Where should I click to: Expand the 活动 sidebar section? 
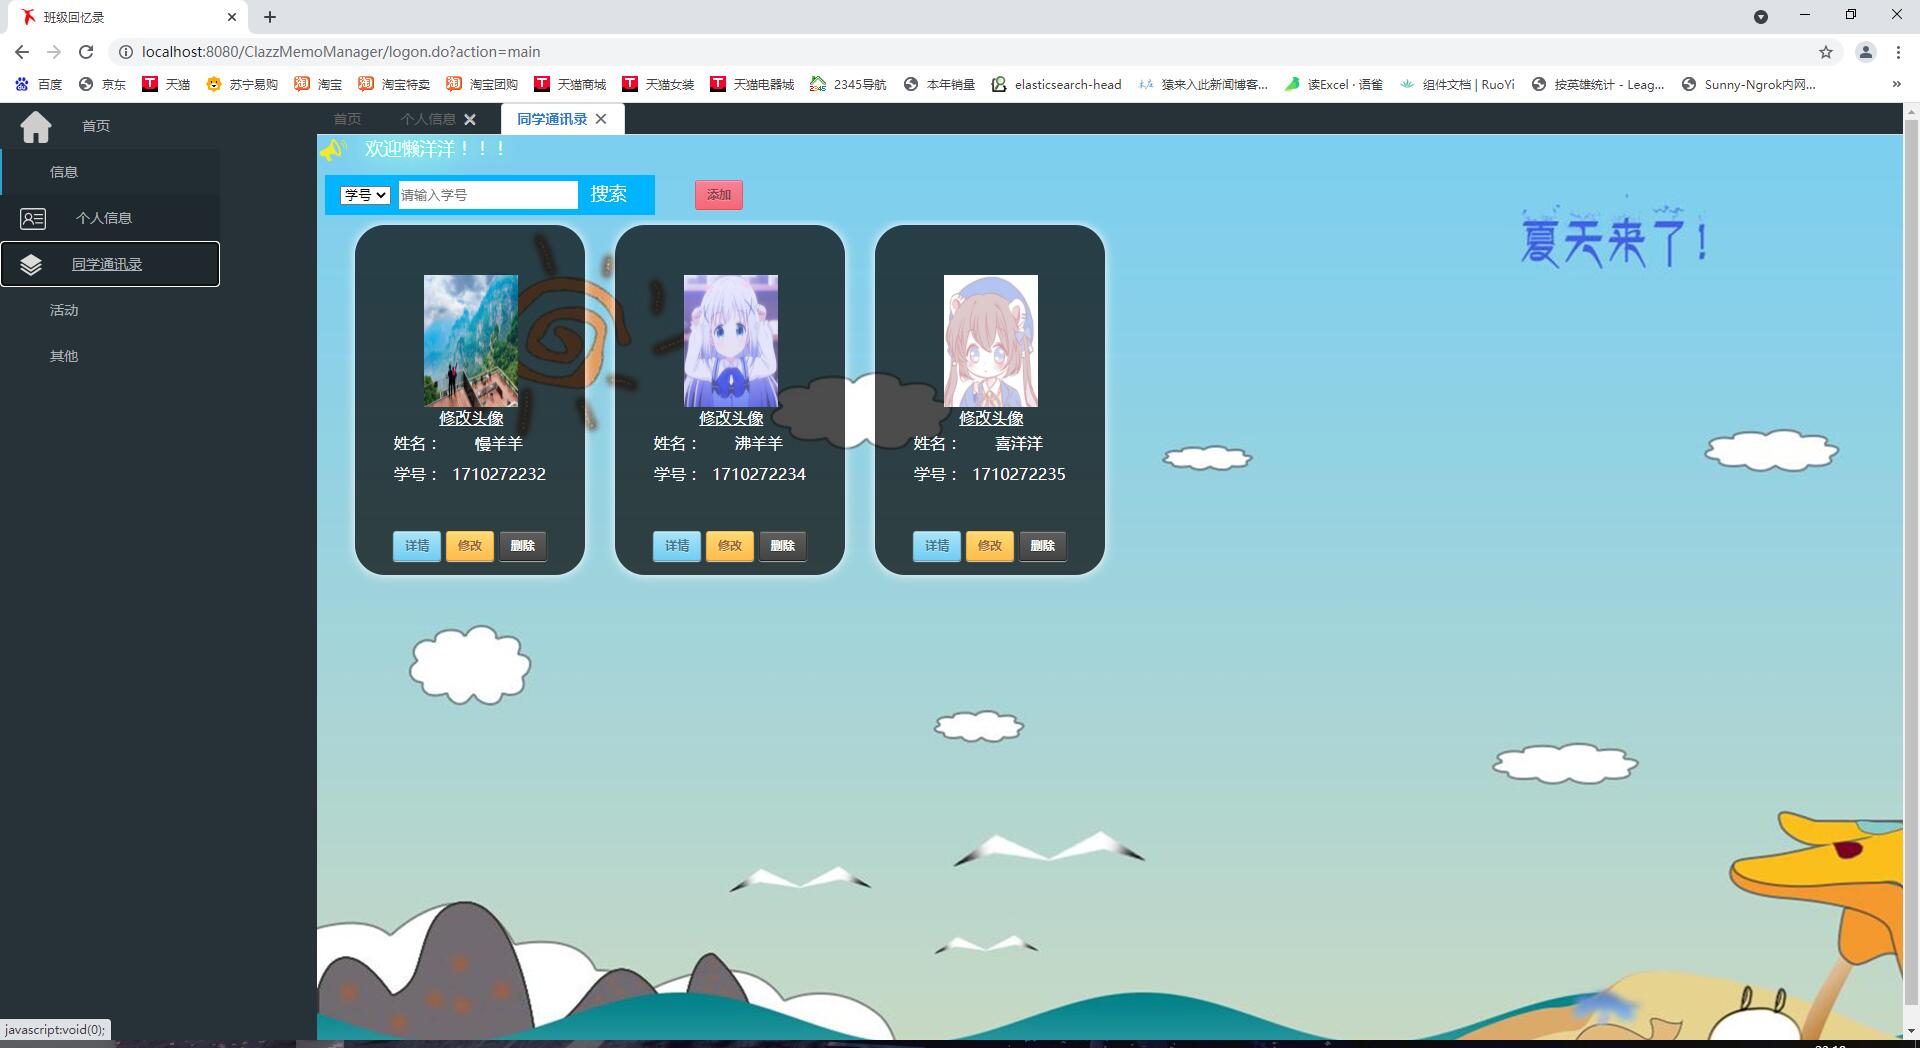point(110,310)
